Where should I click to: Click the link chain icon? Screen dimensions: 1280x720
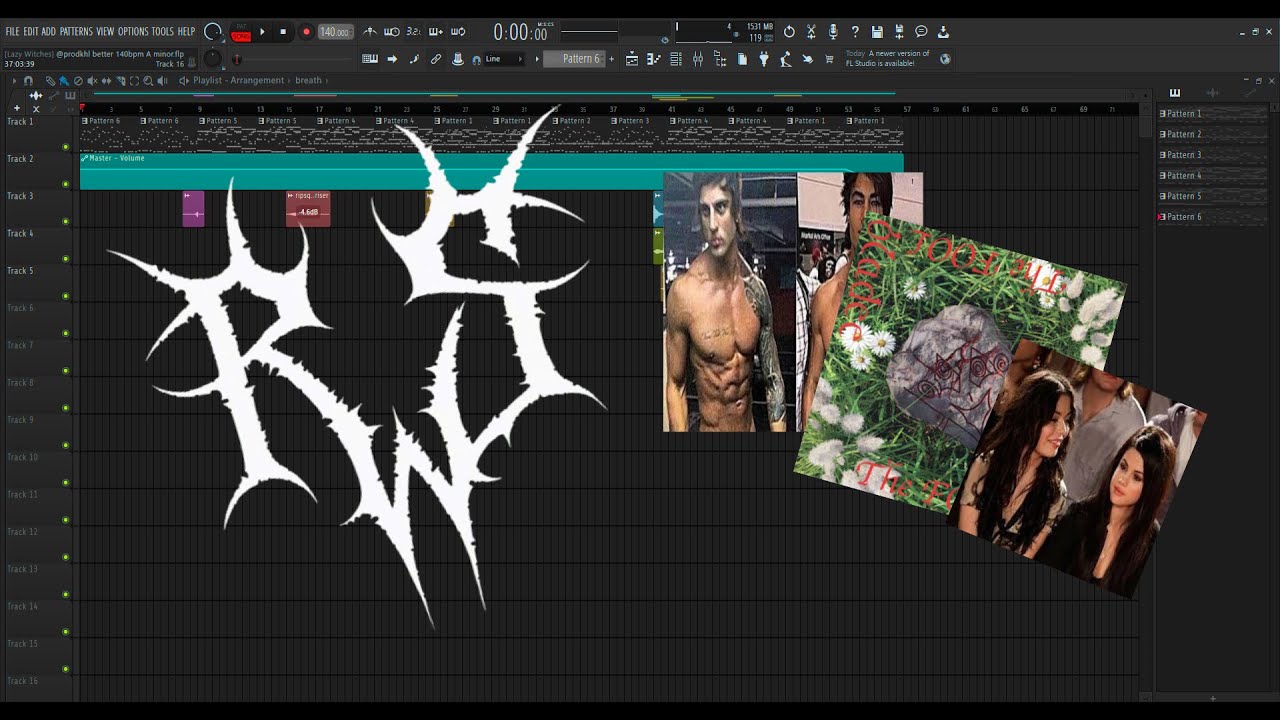click(x=436, y=59)
